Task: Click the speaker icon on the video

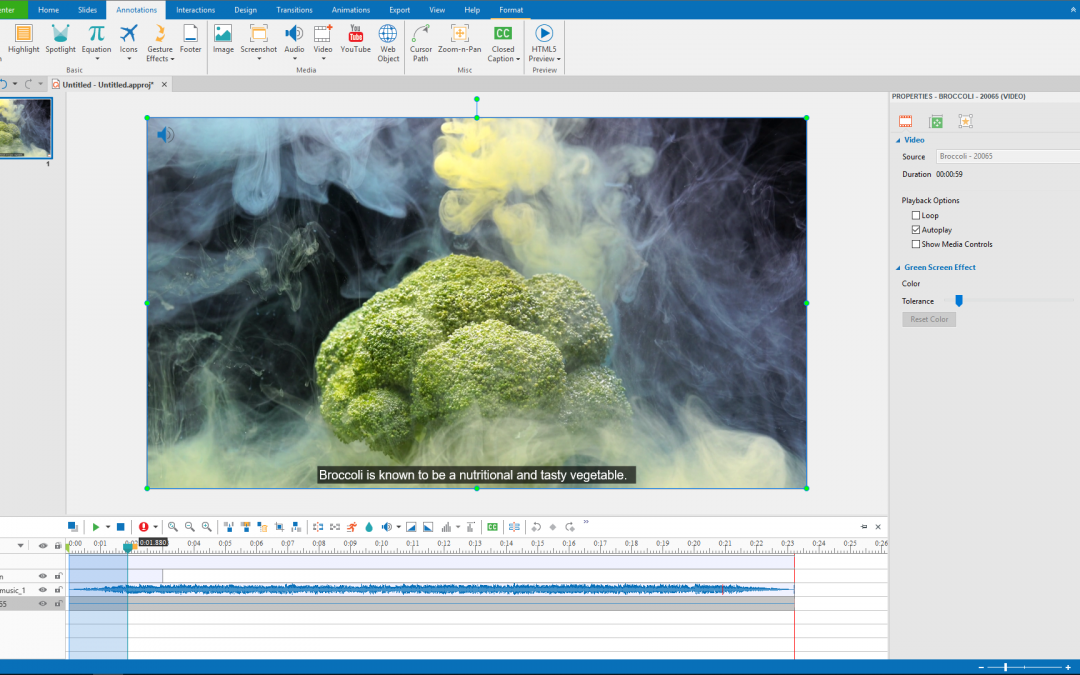Action: (x=165, y=135)
